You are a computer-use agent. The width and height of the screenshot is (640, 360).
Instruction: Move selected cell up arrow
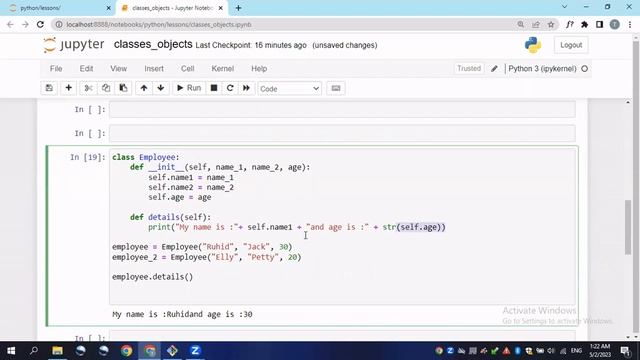[144, 88]
